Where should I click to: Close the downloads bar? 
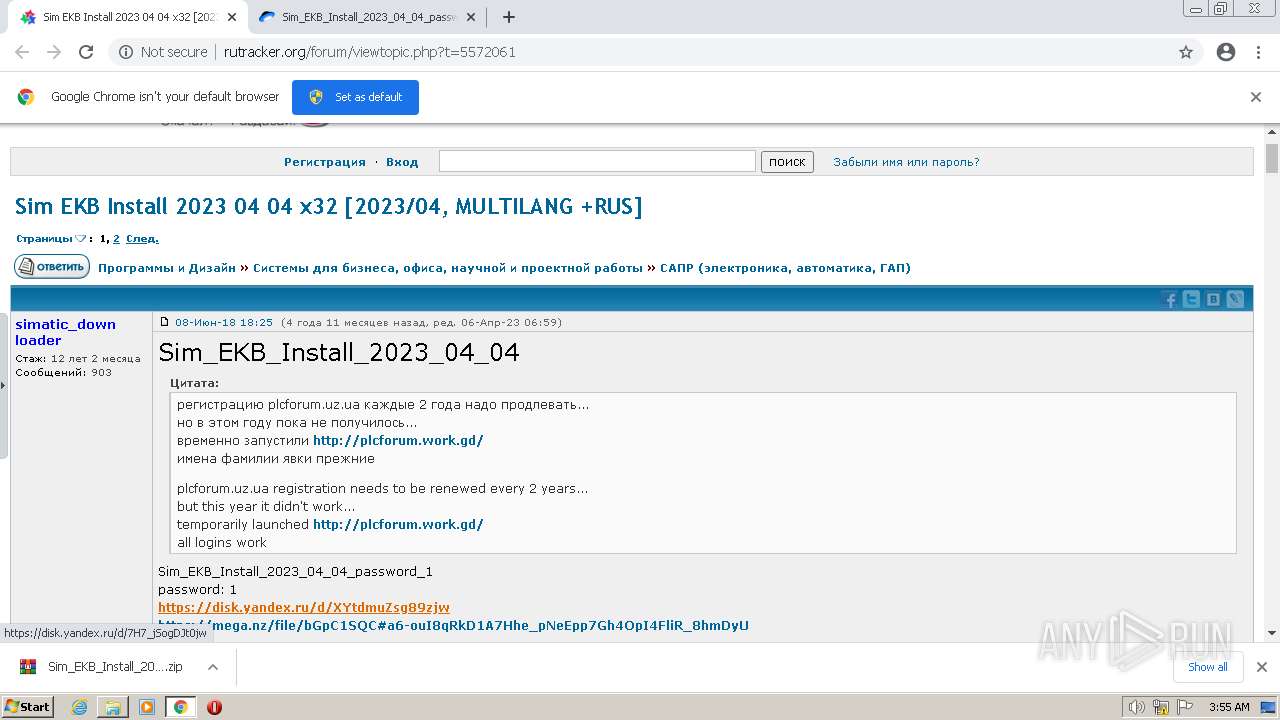coord(1261,667)
